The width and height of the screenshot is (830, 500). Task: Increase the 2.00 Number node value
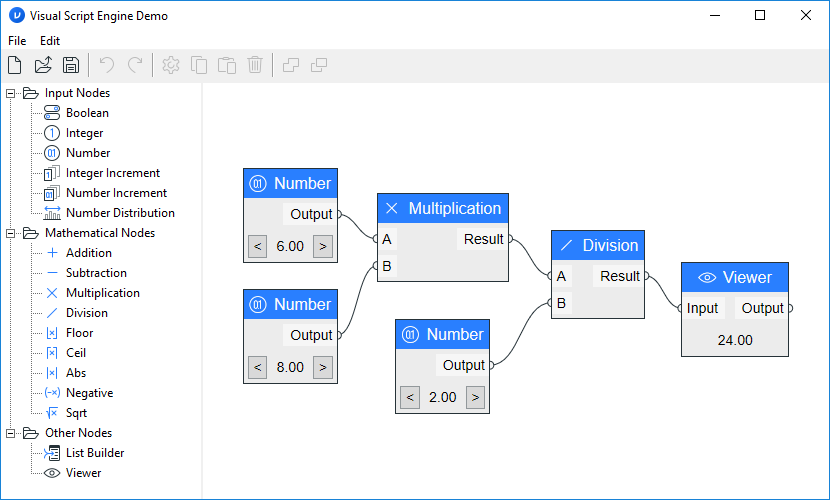point(475,397)
